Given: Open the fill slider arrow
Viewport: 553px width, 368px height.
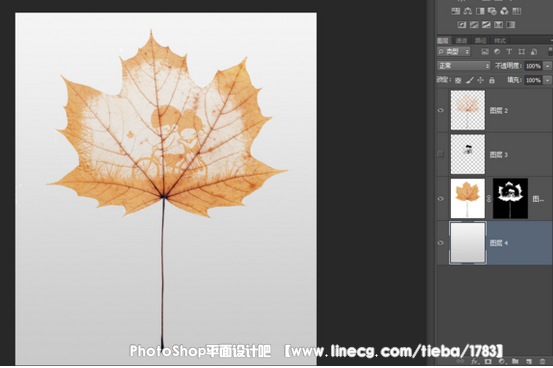Looking at the screenshot, I should pos(547,80).
